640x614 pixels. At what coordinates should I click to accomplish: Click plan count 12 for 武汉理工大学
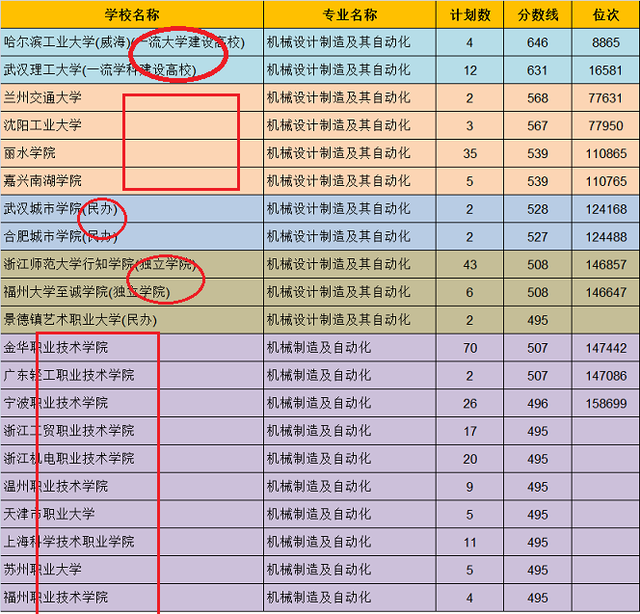click(x=470, y=70)
